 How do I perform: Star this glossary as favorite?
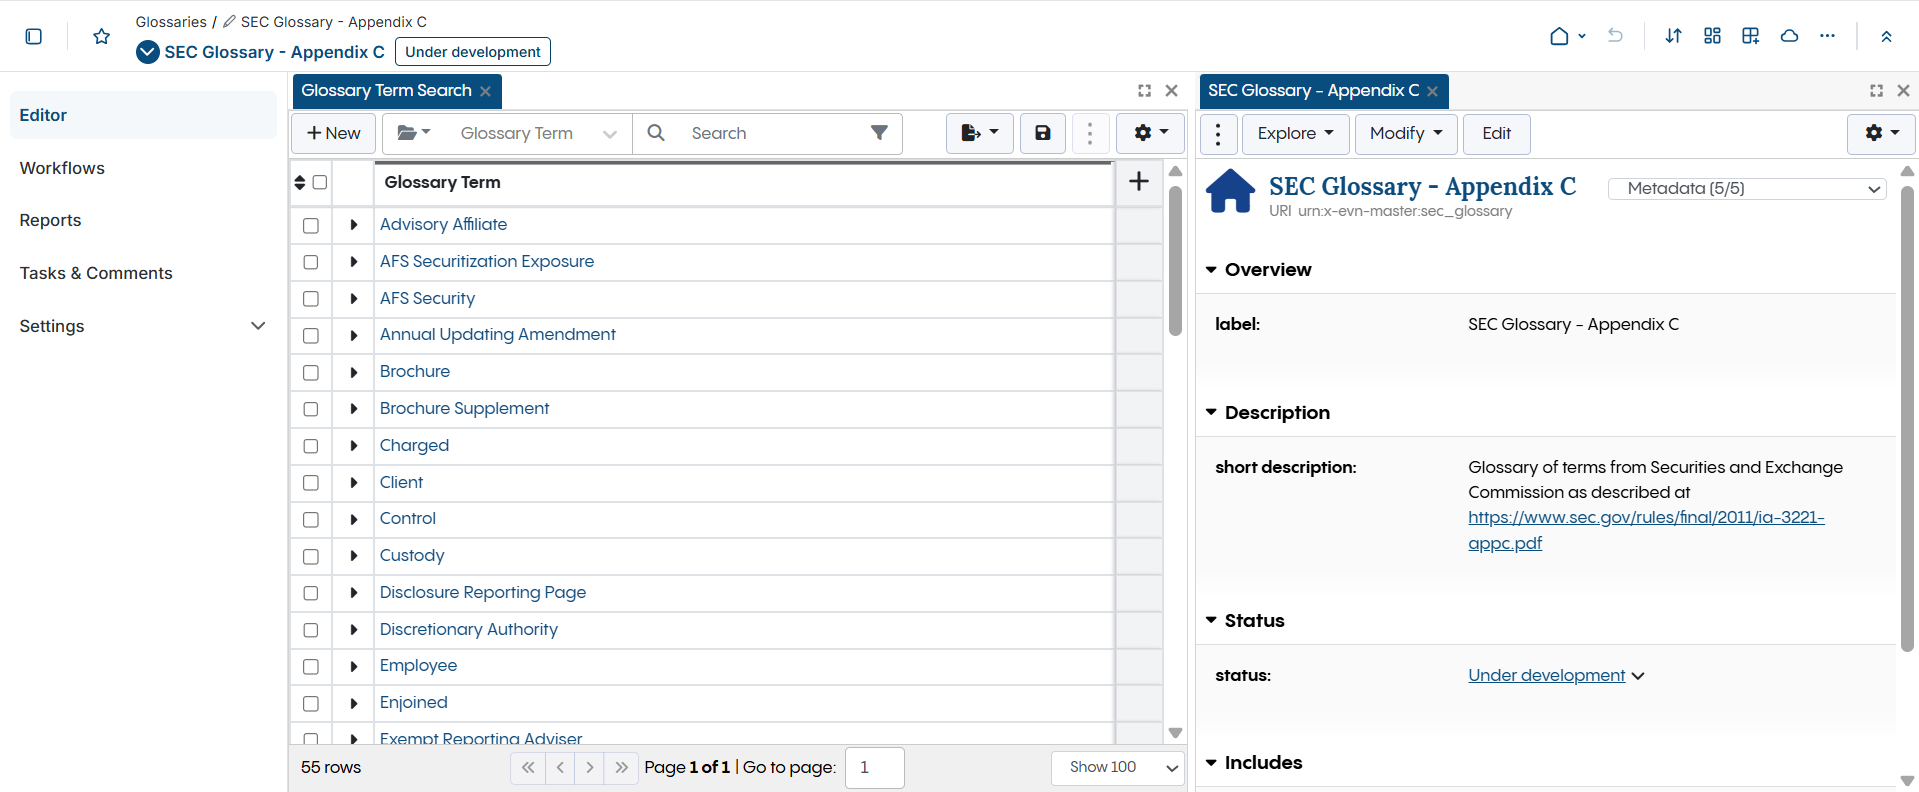[101, 36]
